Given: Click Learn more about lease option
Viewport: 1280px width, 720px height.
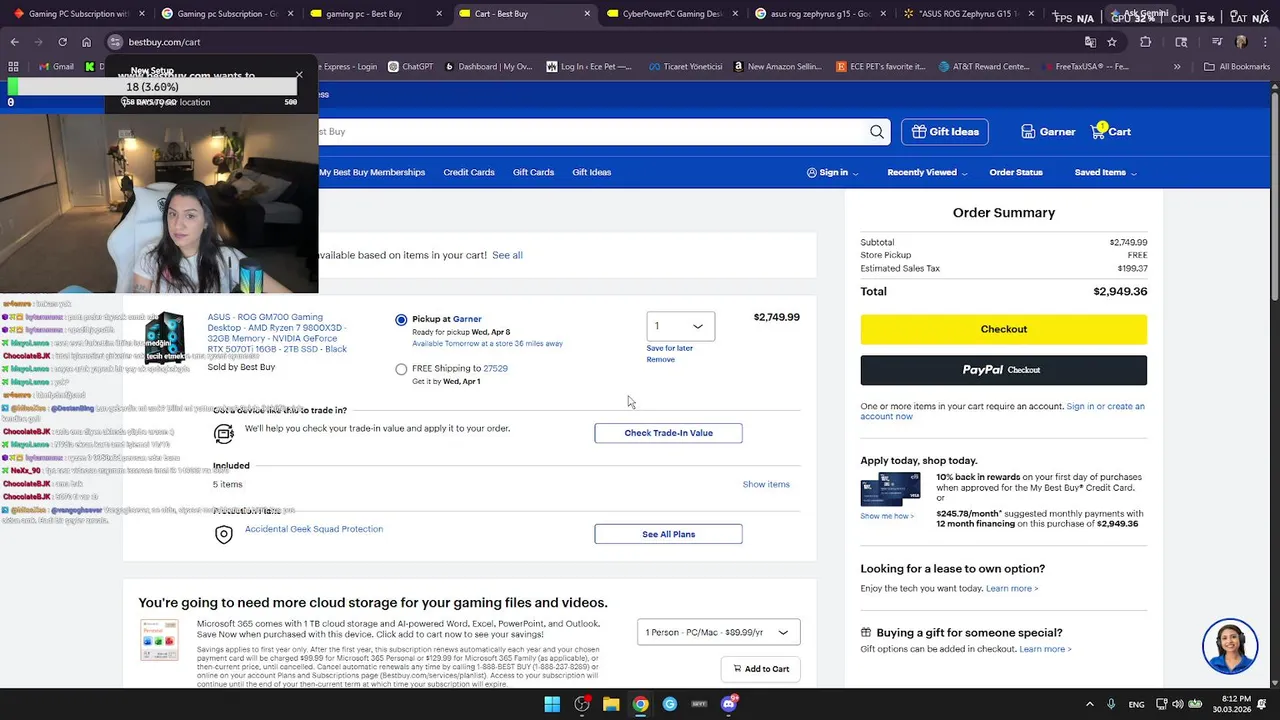Looking at the screenshot, I should (1012, 588).
